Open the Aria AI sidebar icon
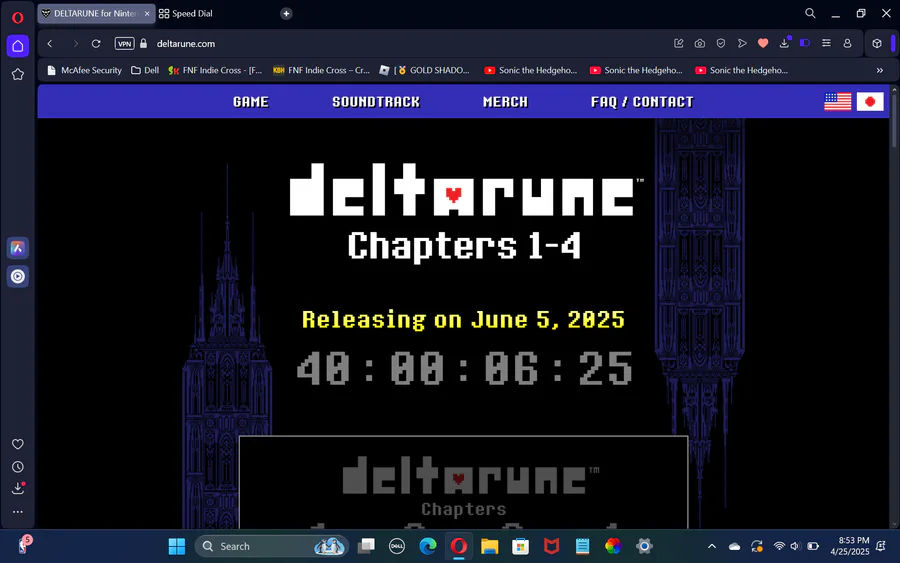Screen dimensions: 900x563 tap(18, 249)
